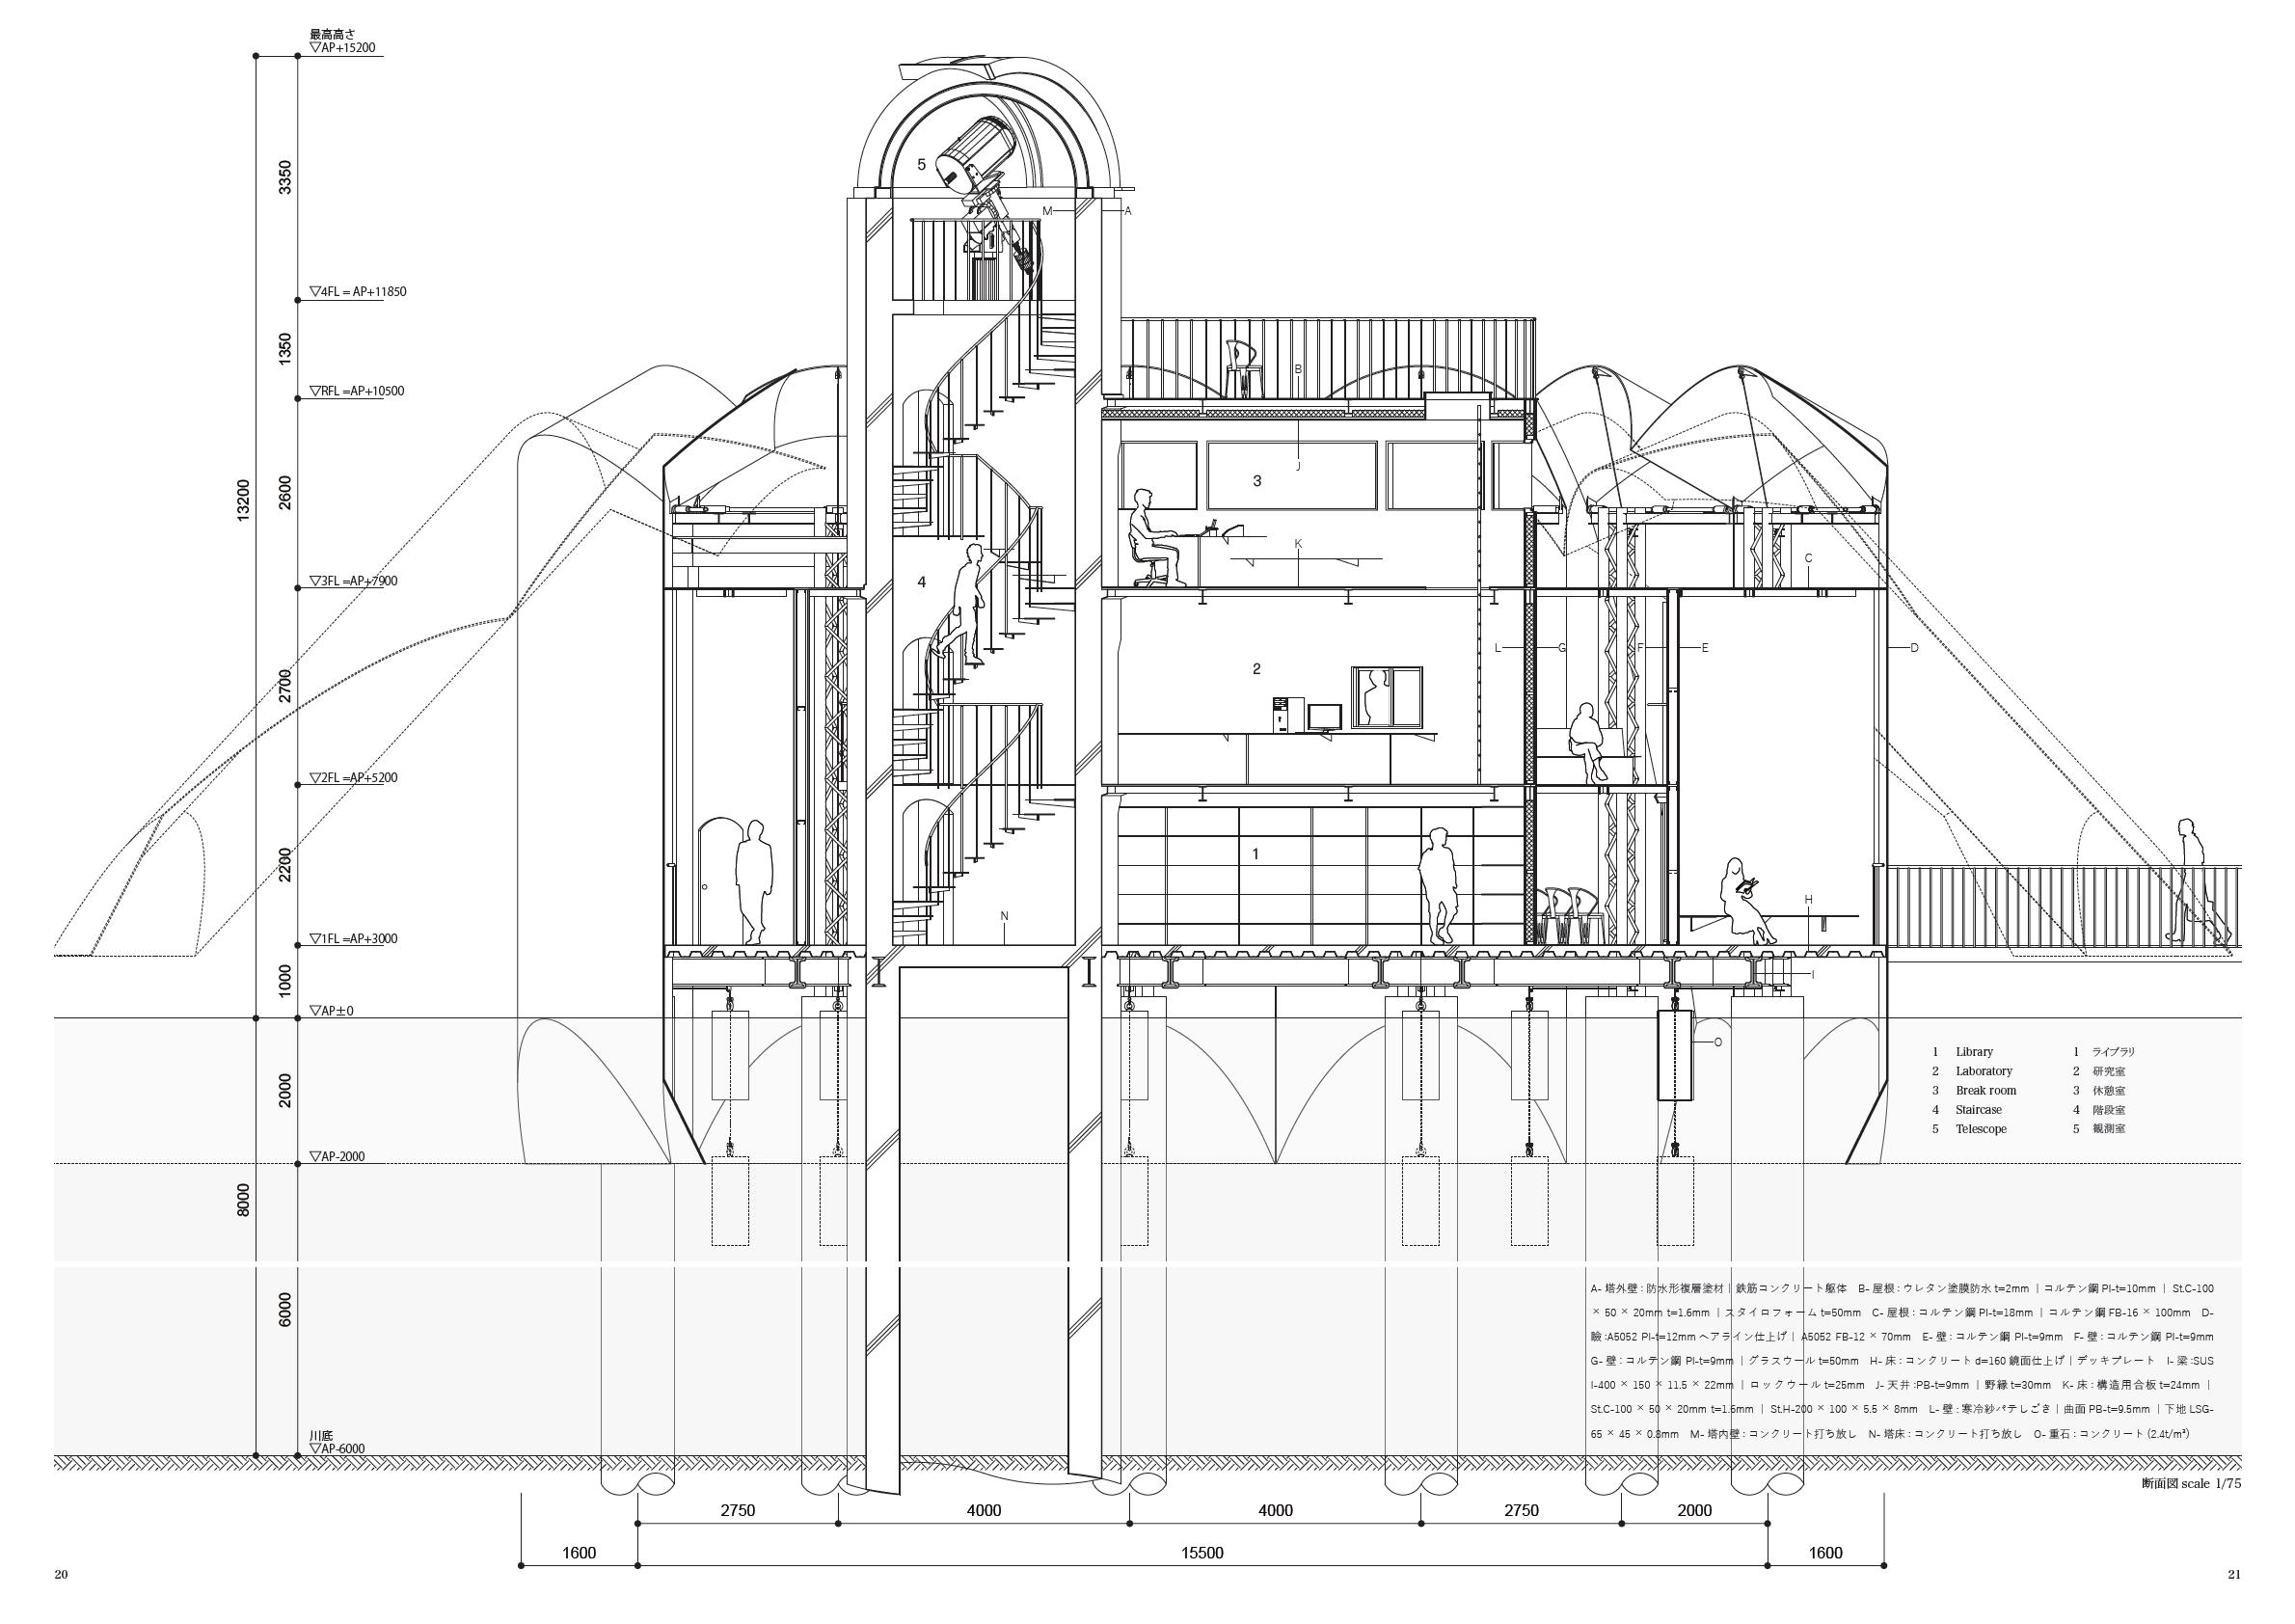The image size is (2295, 1624).
Task: Click room number 3 in the break room
Action: pyautogui.click(x=1257, y=481)
